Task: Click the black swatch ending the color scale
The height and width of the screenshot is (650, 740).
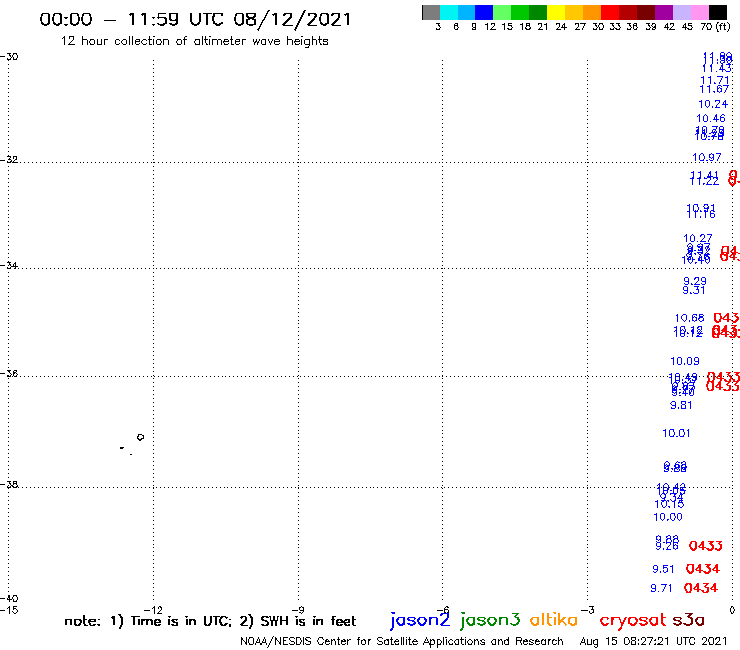Action: click(x=718, y=12)
